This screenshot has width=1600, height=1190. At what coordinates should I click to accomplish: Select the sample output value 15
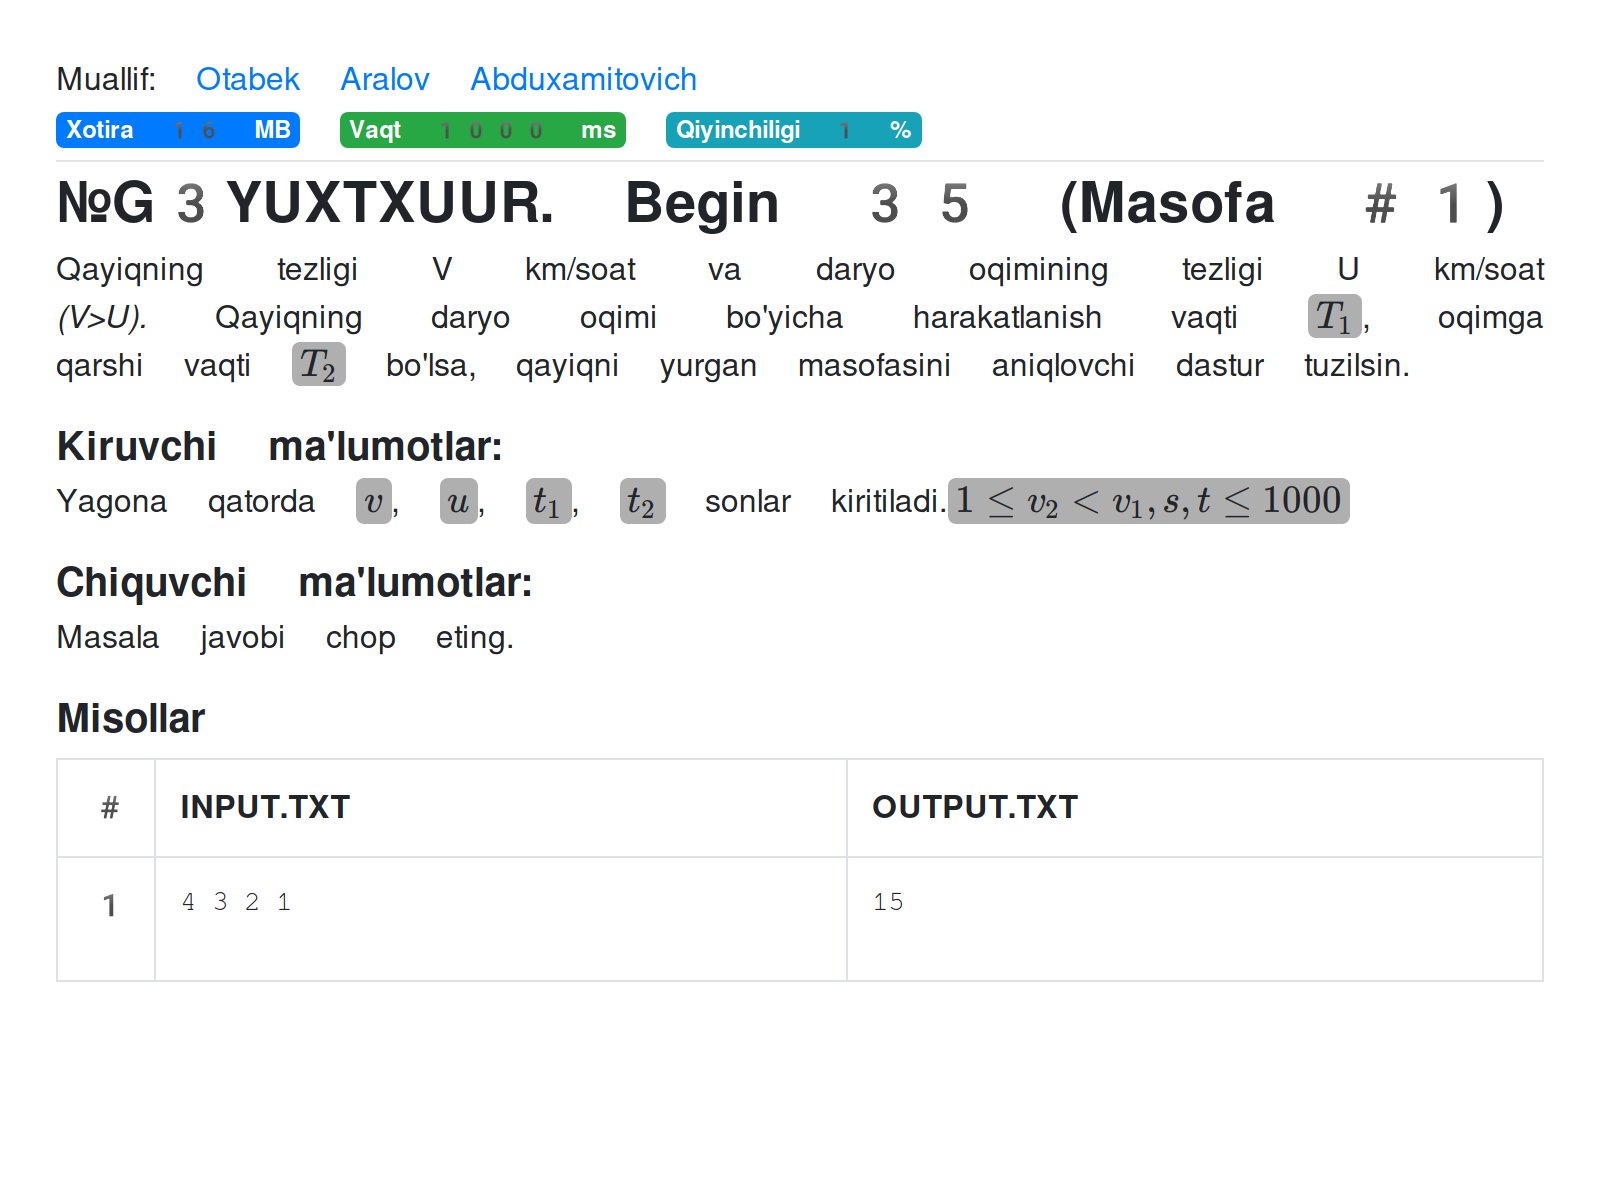click(888, 902)
